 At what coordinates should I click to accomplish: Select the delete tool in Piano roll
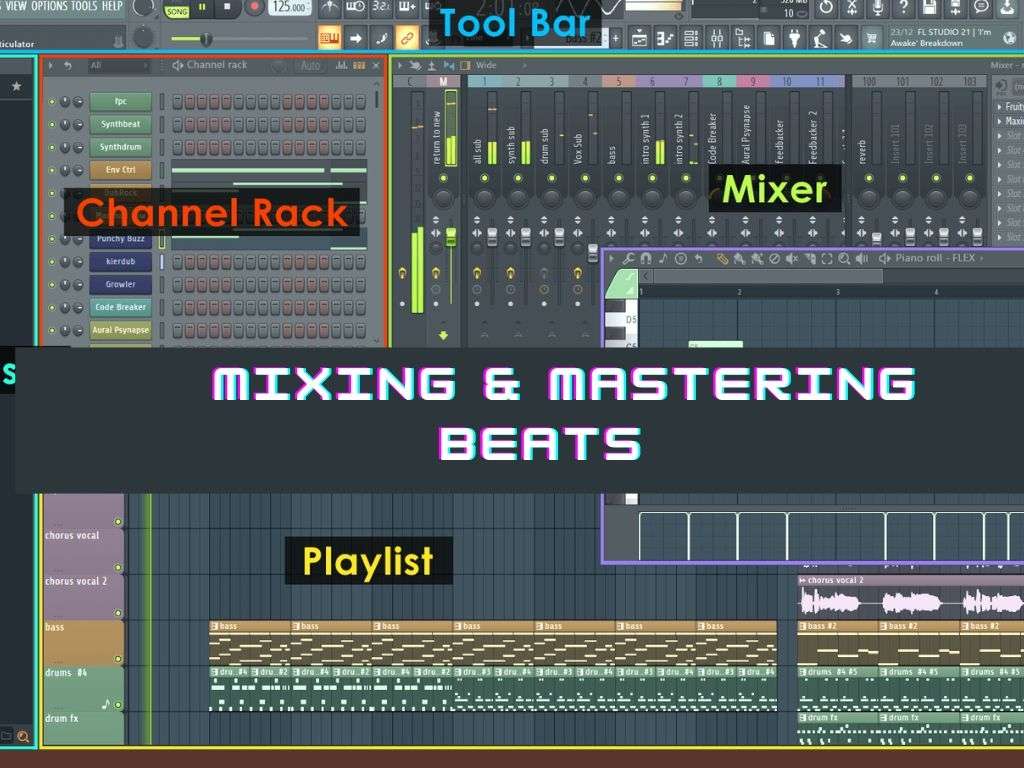point(775,259)
